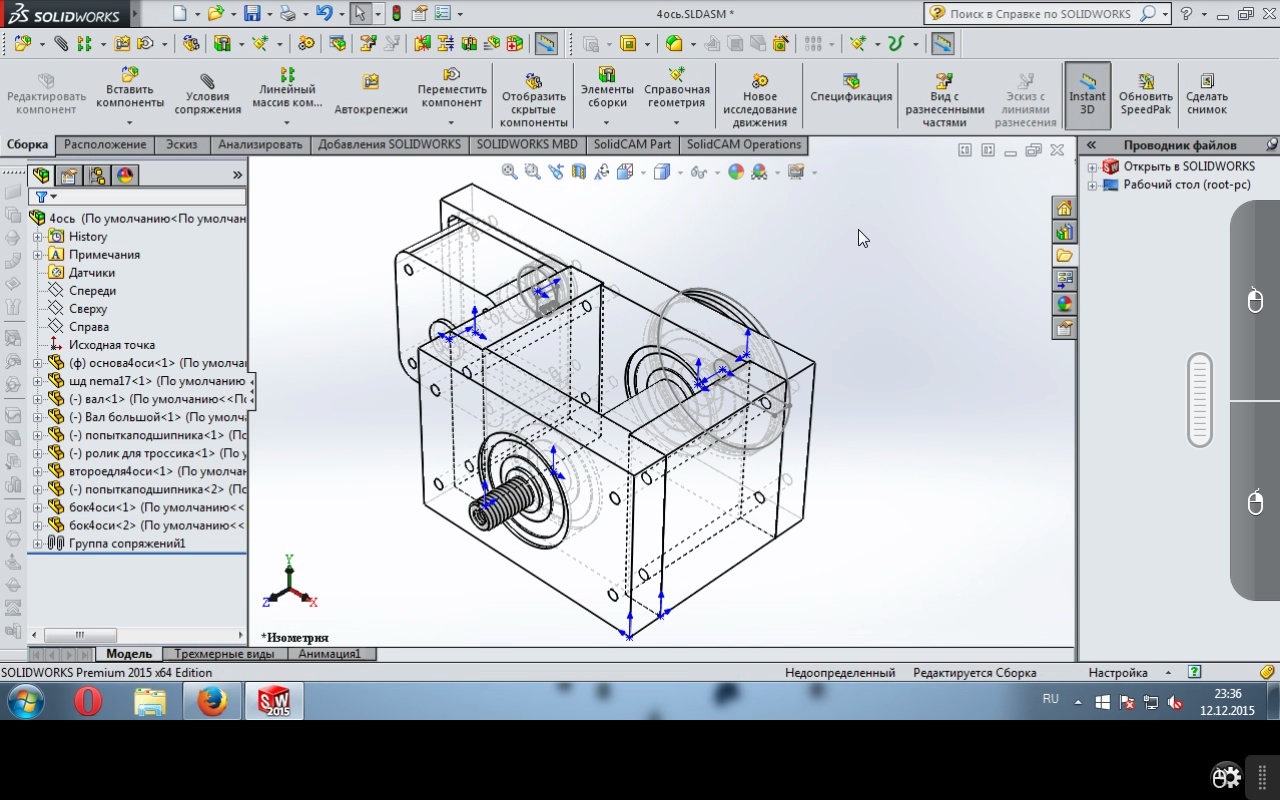Click Вид с разнесенными частями tool

click(x=945, y=100)
